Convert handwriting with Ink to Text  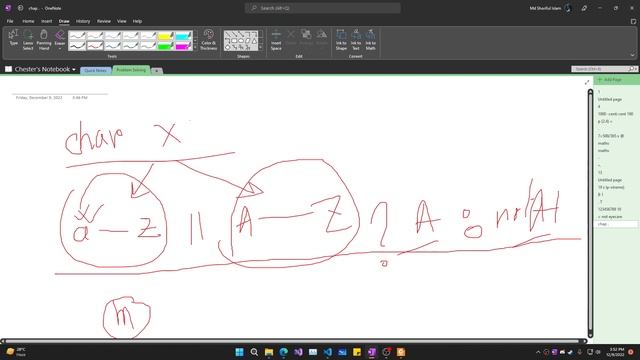click(x=356, y=39)
